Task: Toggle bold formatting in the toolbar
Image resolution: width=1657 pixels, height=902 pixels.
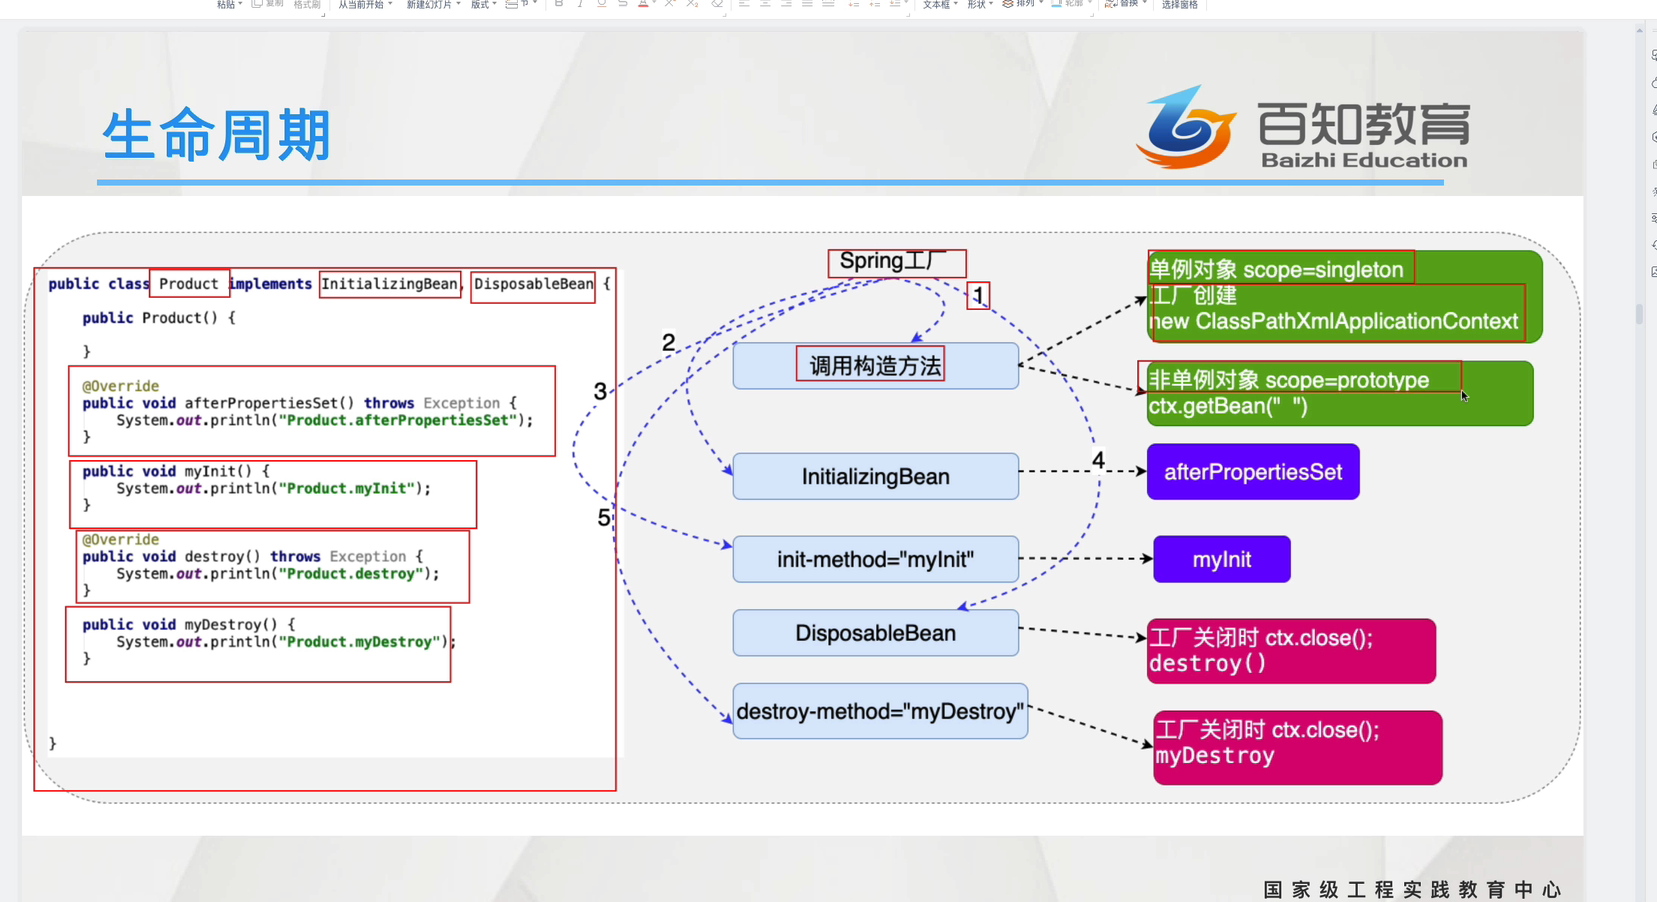Action: [559, 4]
